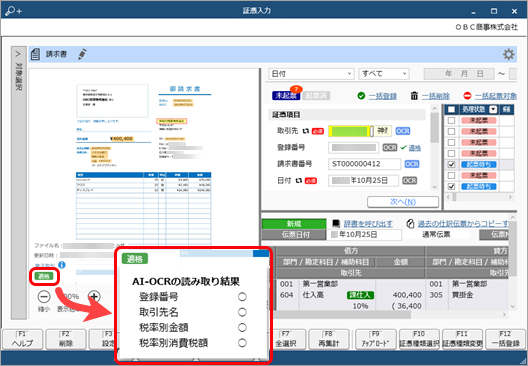
Task: Click the 証憑項目 scrollbar down arrow
Action: tap(434, 187)
